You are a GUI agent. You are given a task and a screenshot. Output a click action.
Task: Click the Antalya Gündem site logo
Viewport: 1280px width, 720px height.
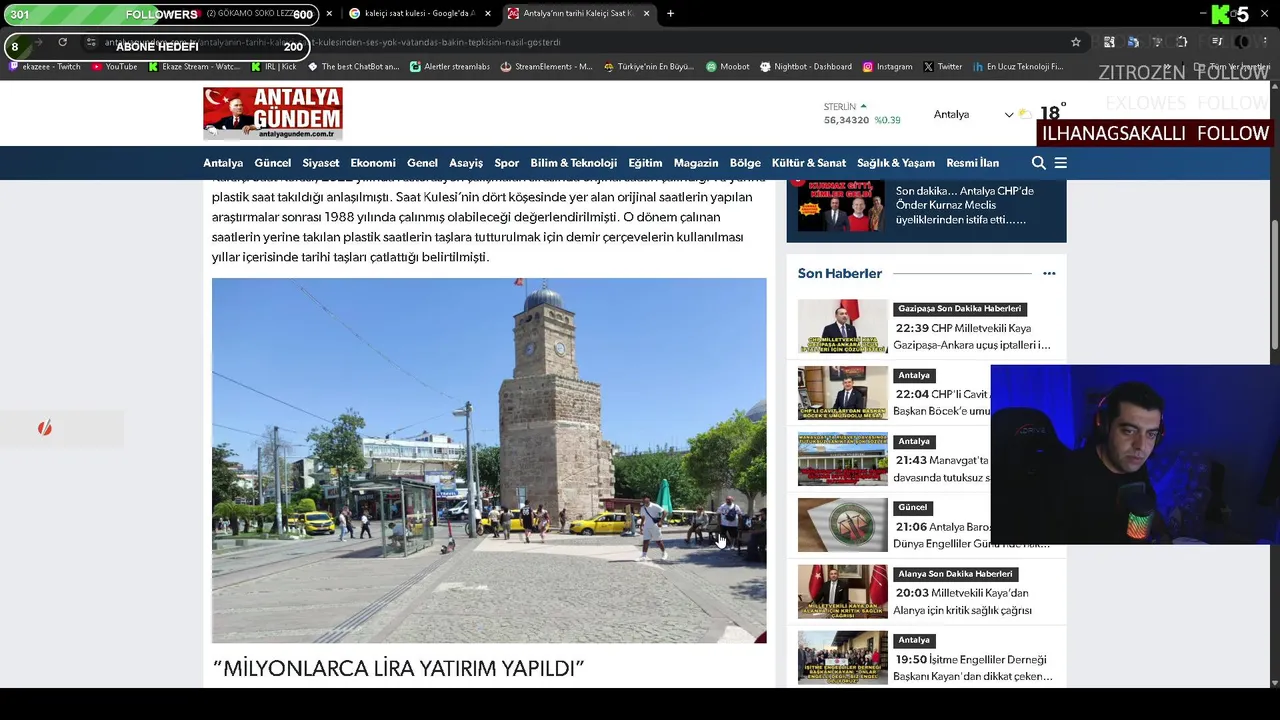273,113
